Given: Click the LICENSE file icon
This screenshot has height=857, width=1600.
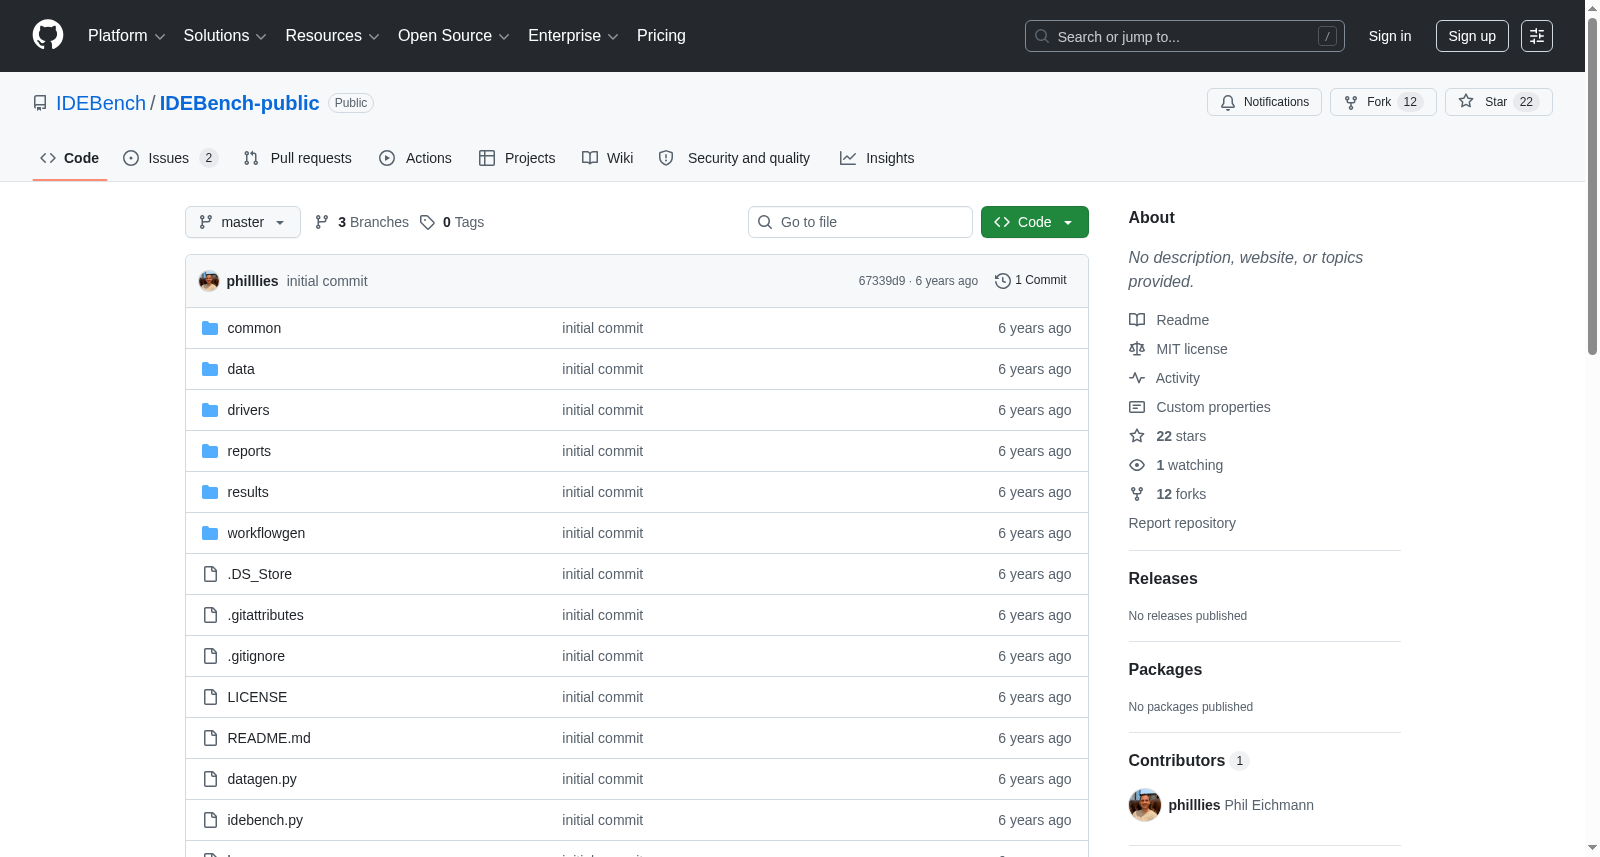Looking at the screenshot, I should [210, 697].
